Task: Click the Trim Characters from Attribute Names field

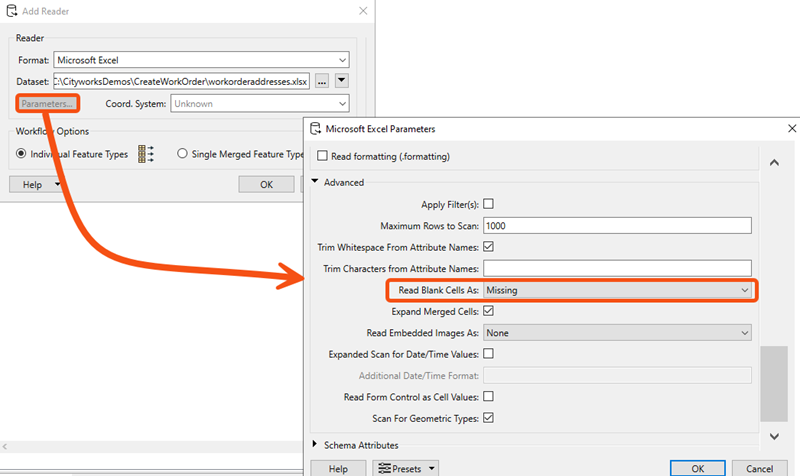Action: [617, 268]
